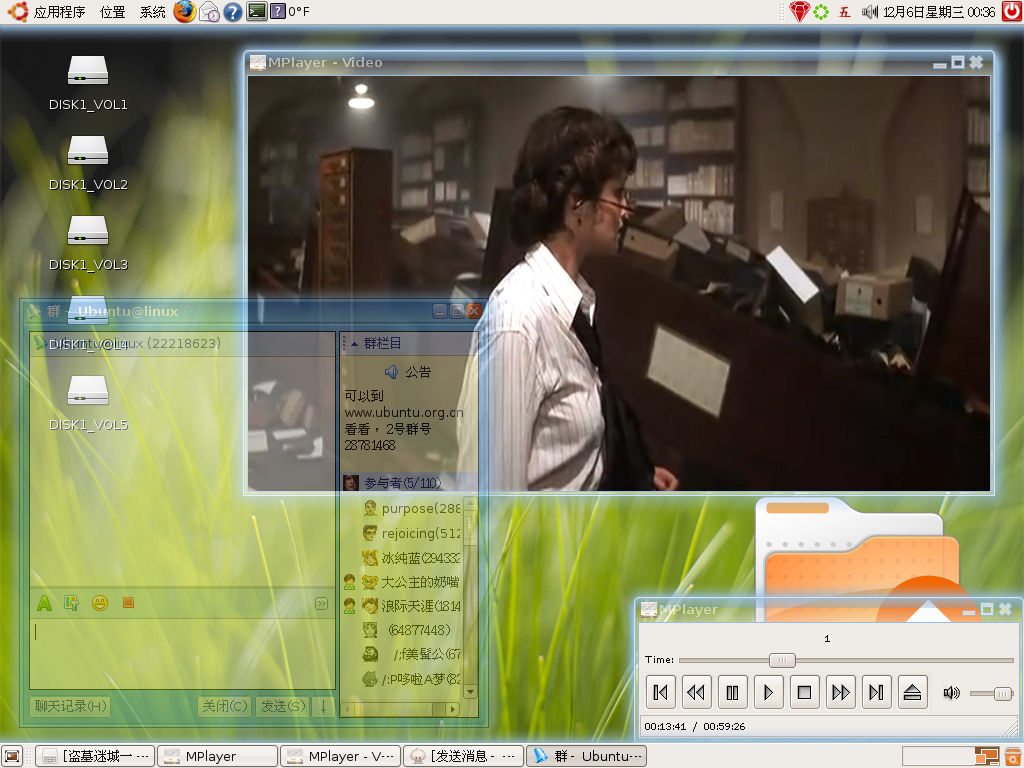Click the 聊天记录(H) button
Image resolution: width=1024 pixels, height=768 pixels.
pyautogui.click(x=70, y=706)
